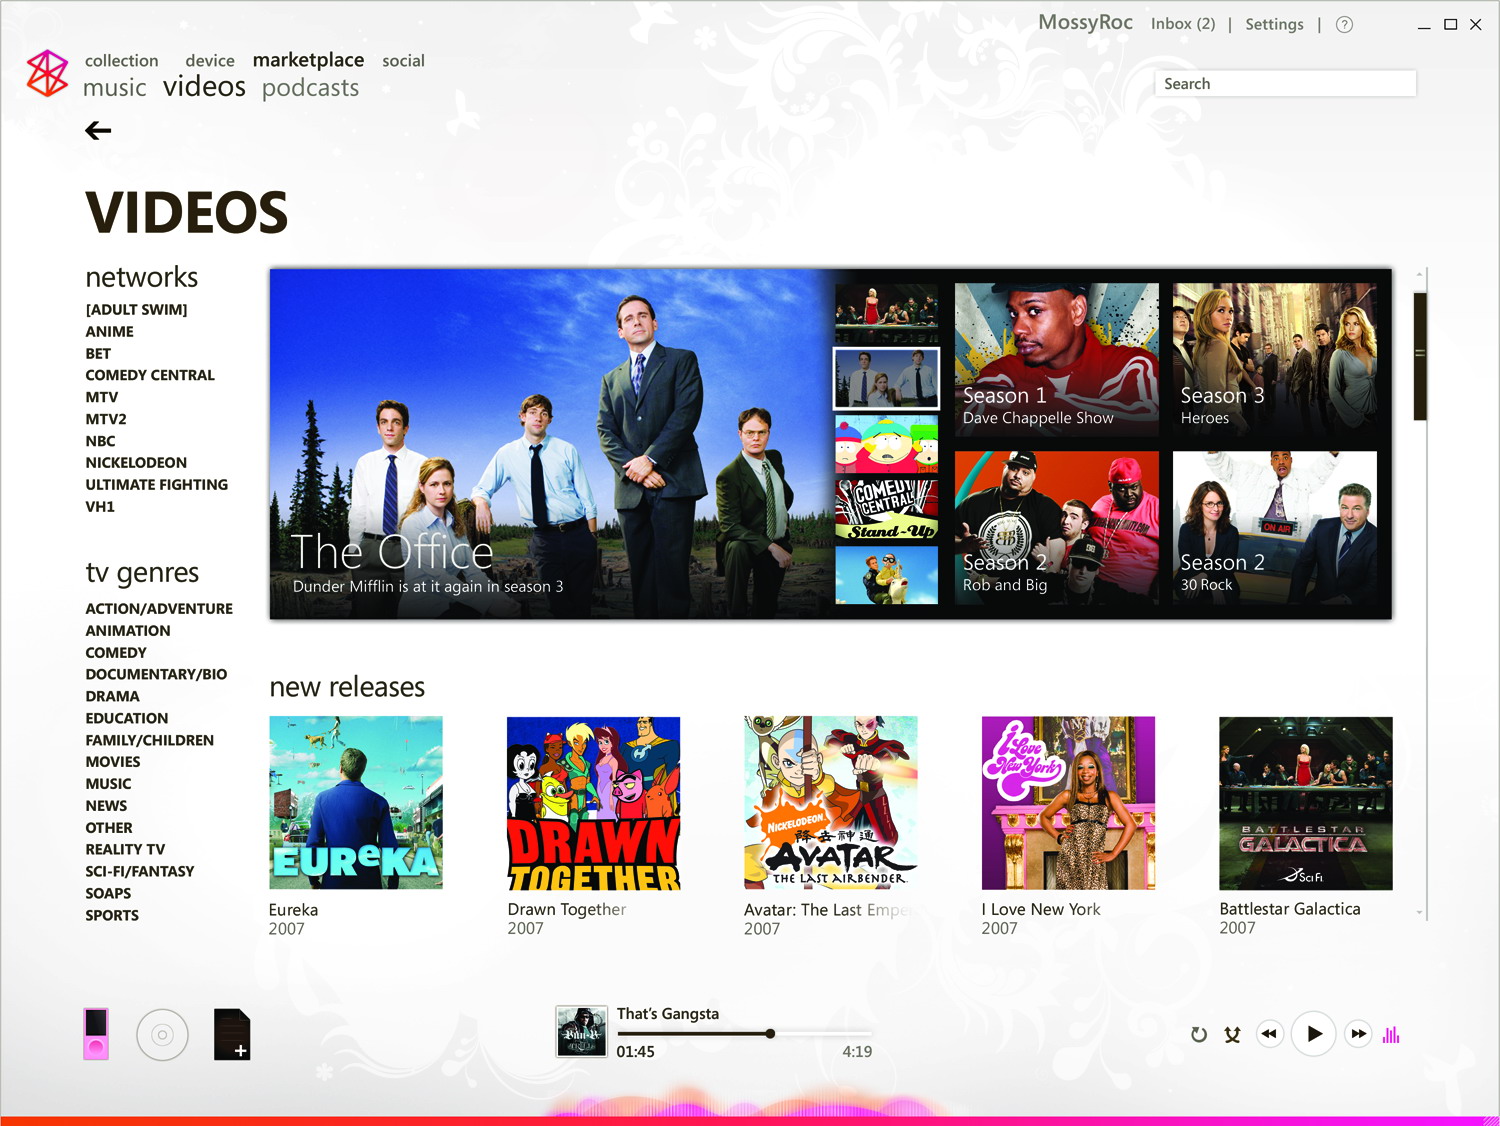Open the Eureka cover art
The width and height of the screenshot is (1500, 1126).
356,803
